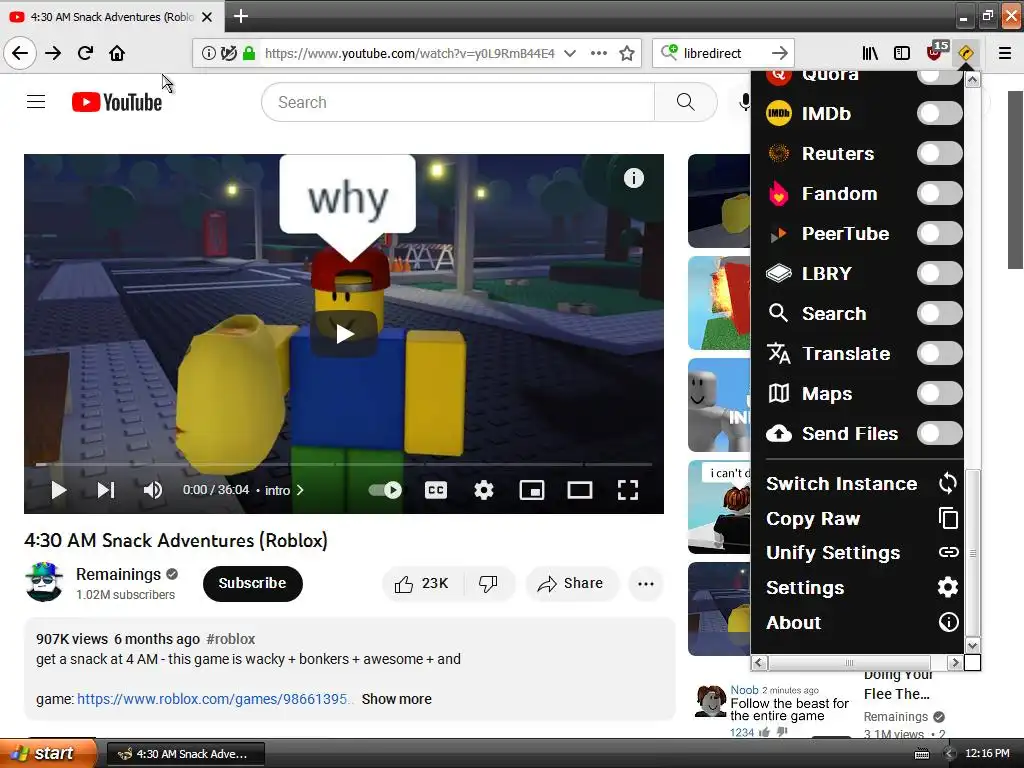Expand the intro chapter chevron
Image resolution: width=1024 pixels, height=768 pixels.
[x=300, y=490]
